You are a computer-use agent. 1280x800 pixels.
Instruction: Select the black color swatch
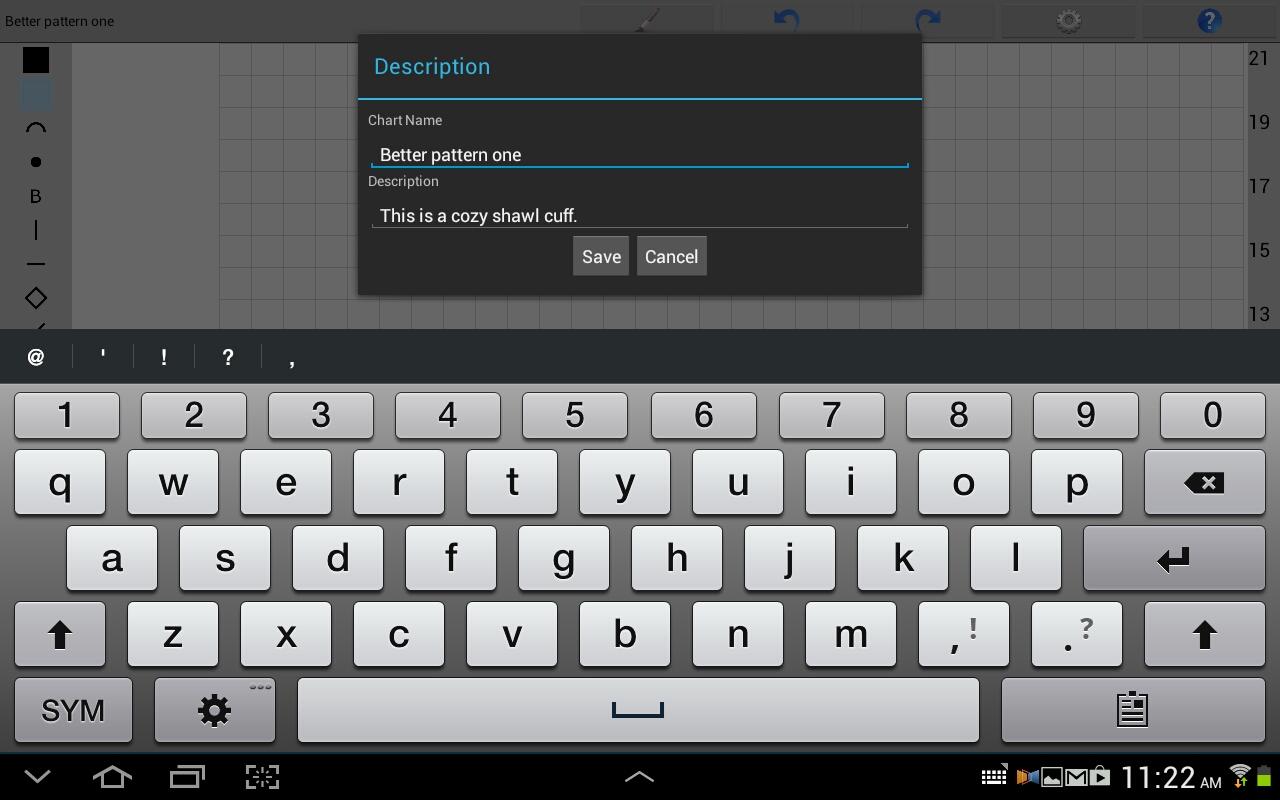36,60
